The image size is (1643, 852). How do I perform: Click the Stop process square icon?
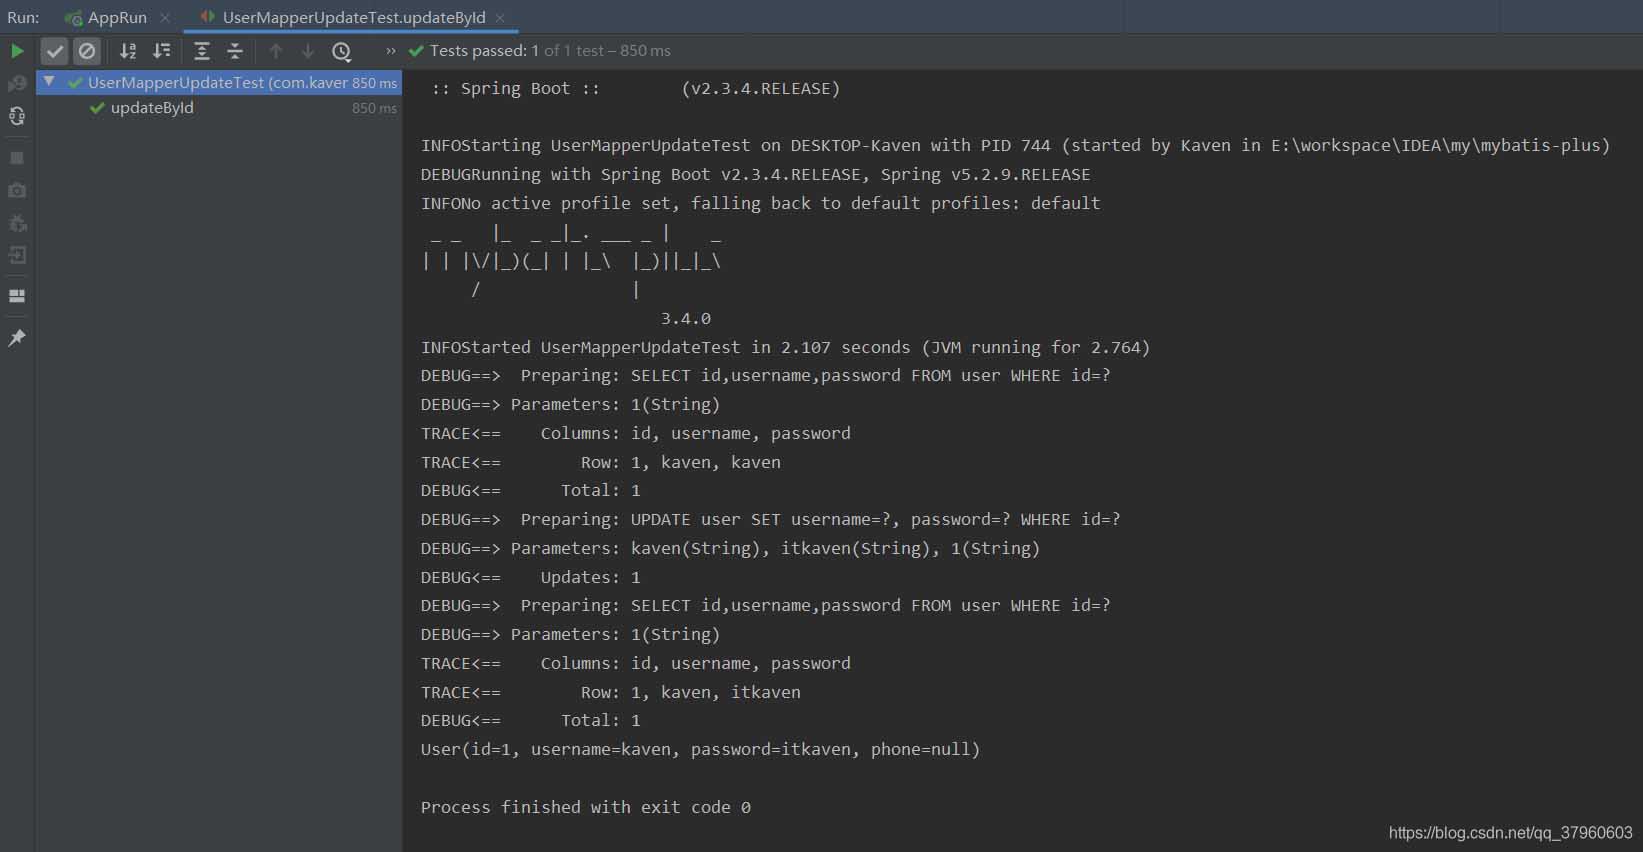coord(17,158)
